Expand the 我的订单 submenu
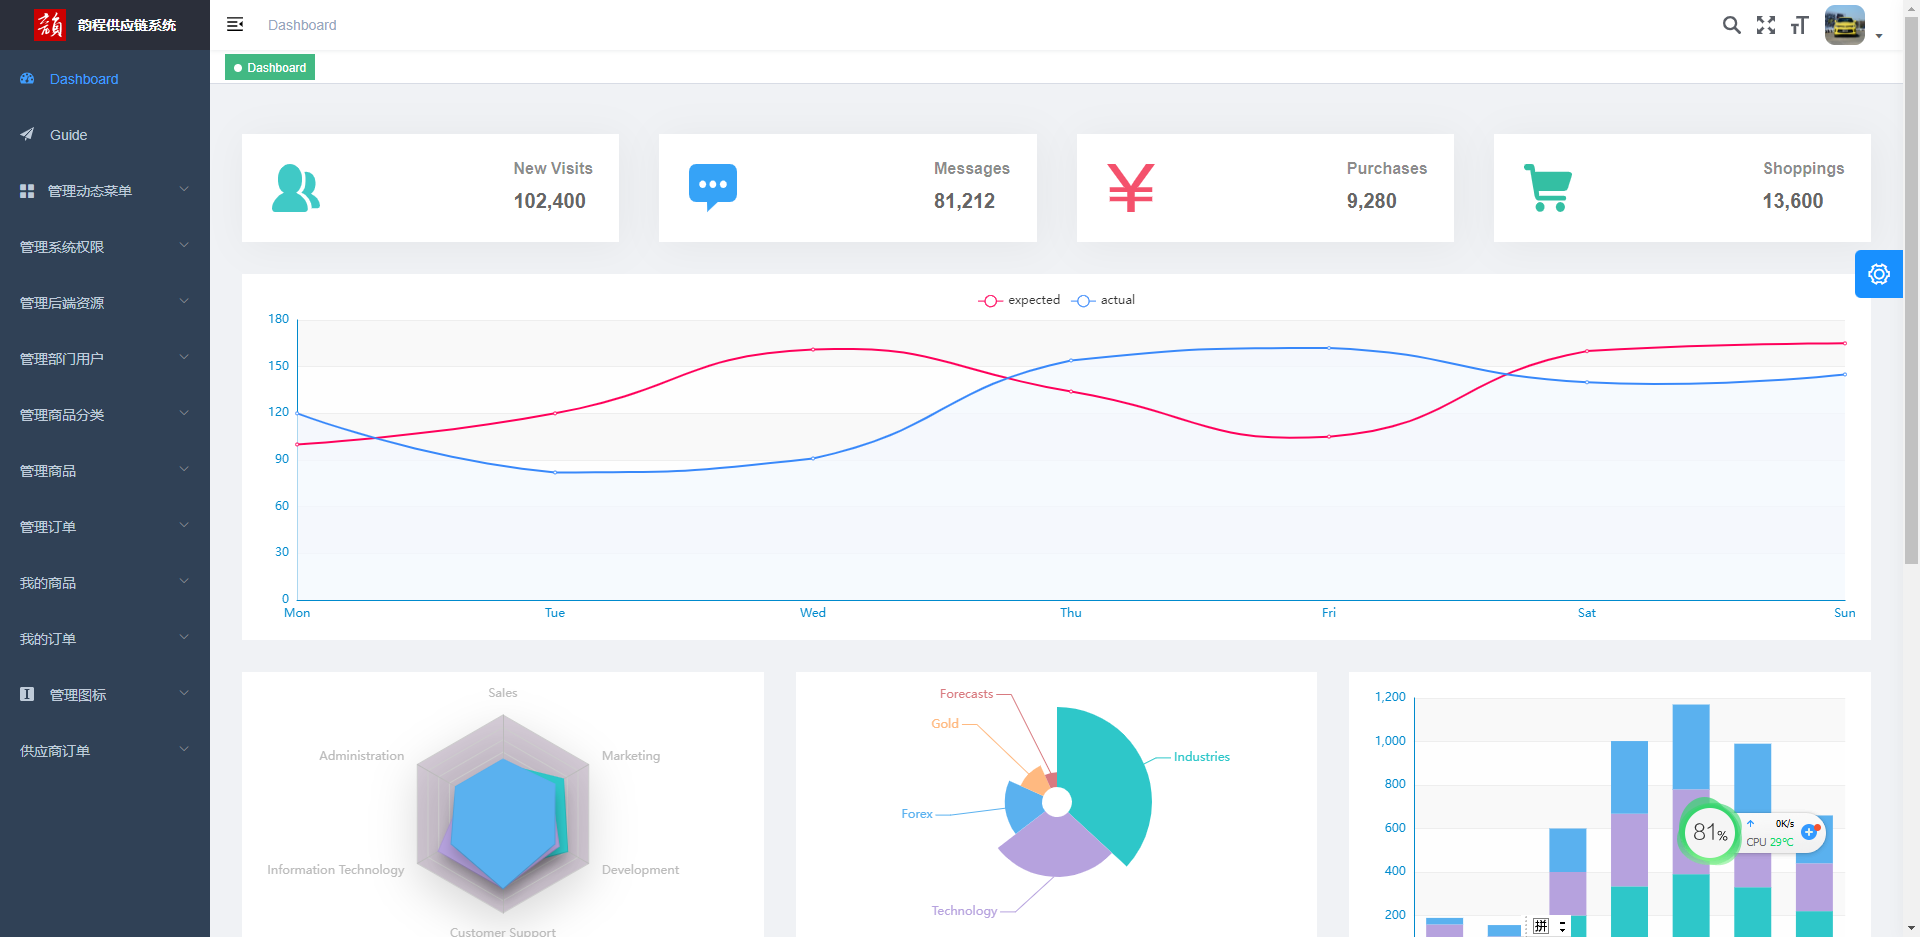 (105, 638)
